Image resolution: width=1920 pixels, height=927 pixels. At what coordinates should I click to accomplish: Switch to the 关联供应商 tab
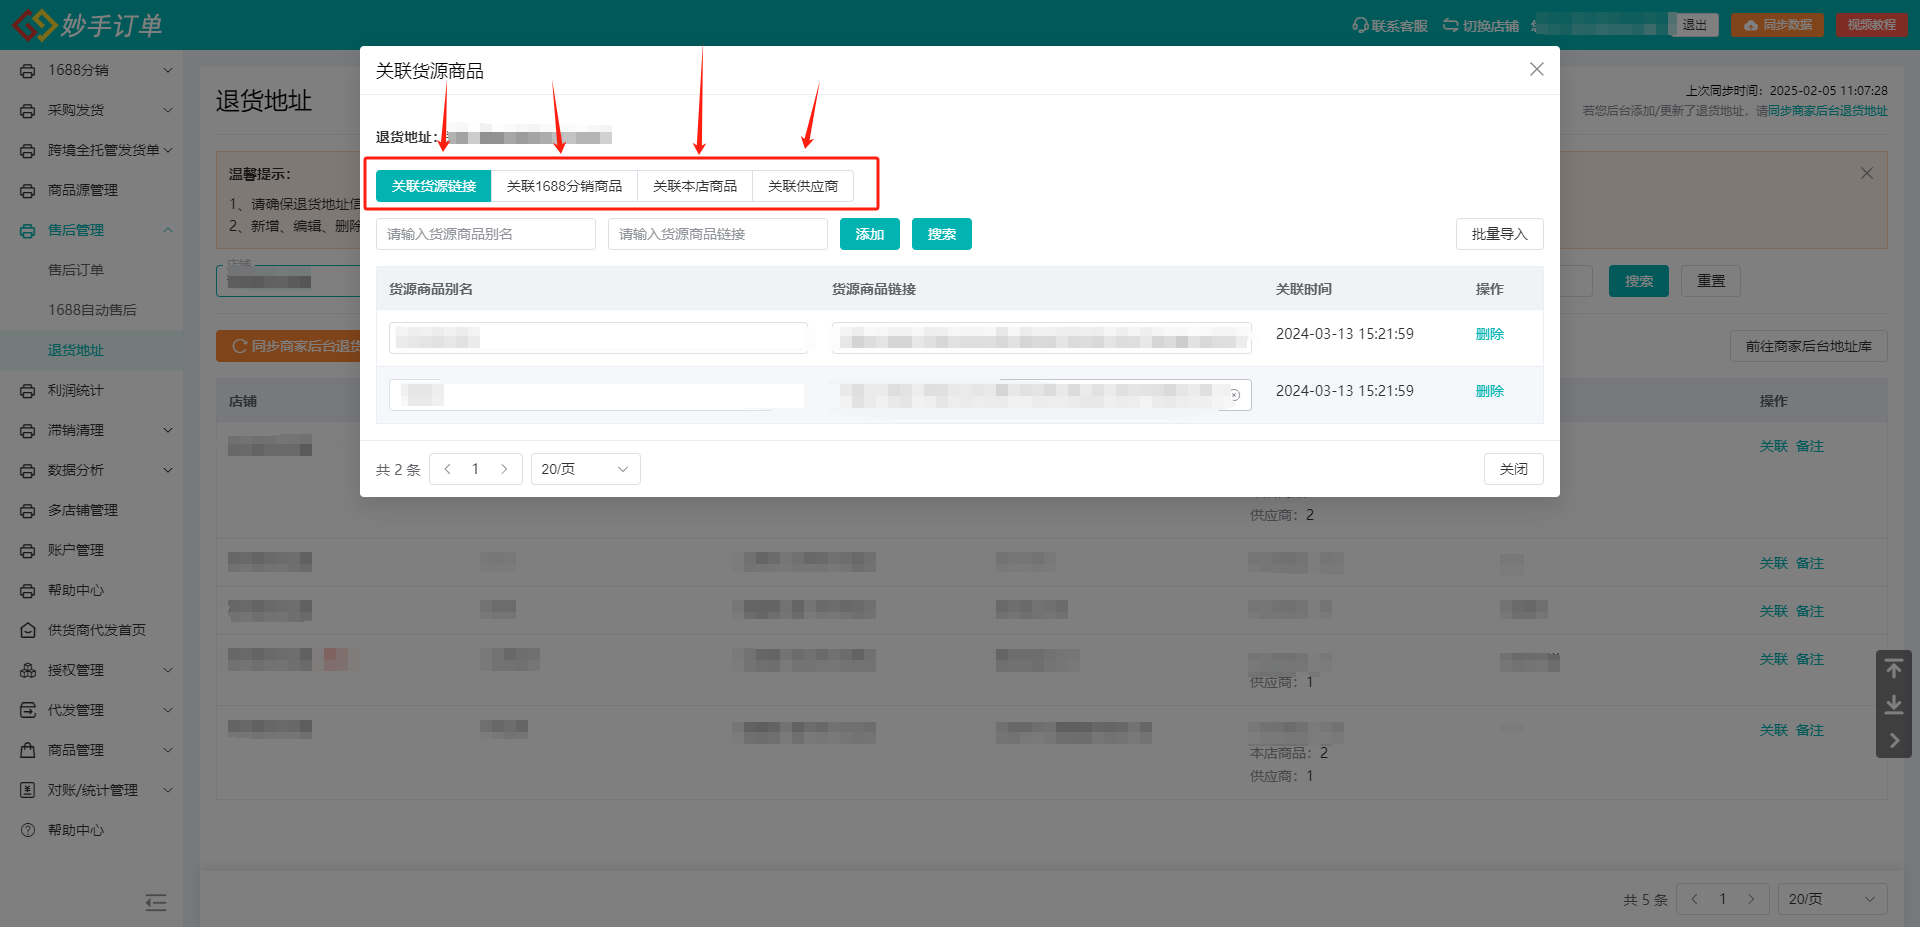pyautogui.click(x=803, y=186)
